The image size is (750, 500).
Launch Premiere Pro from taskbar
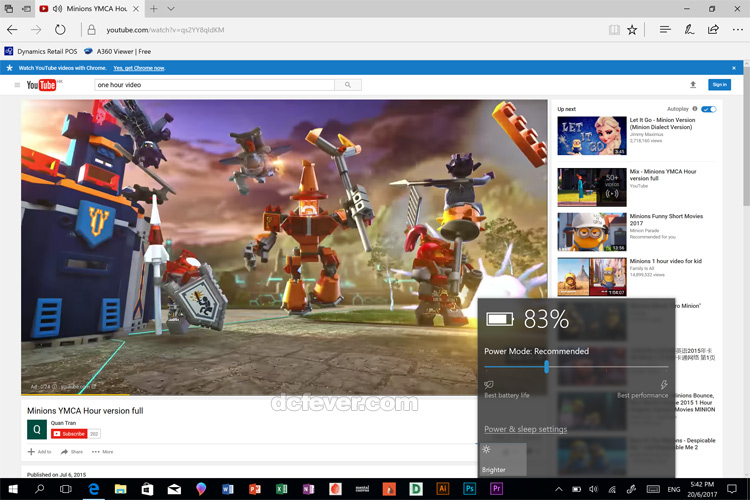496,489
